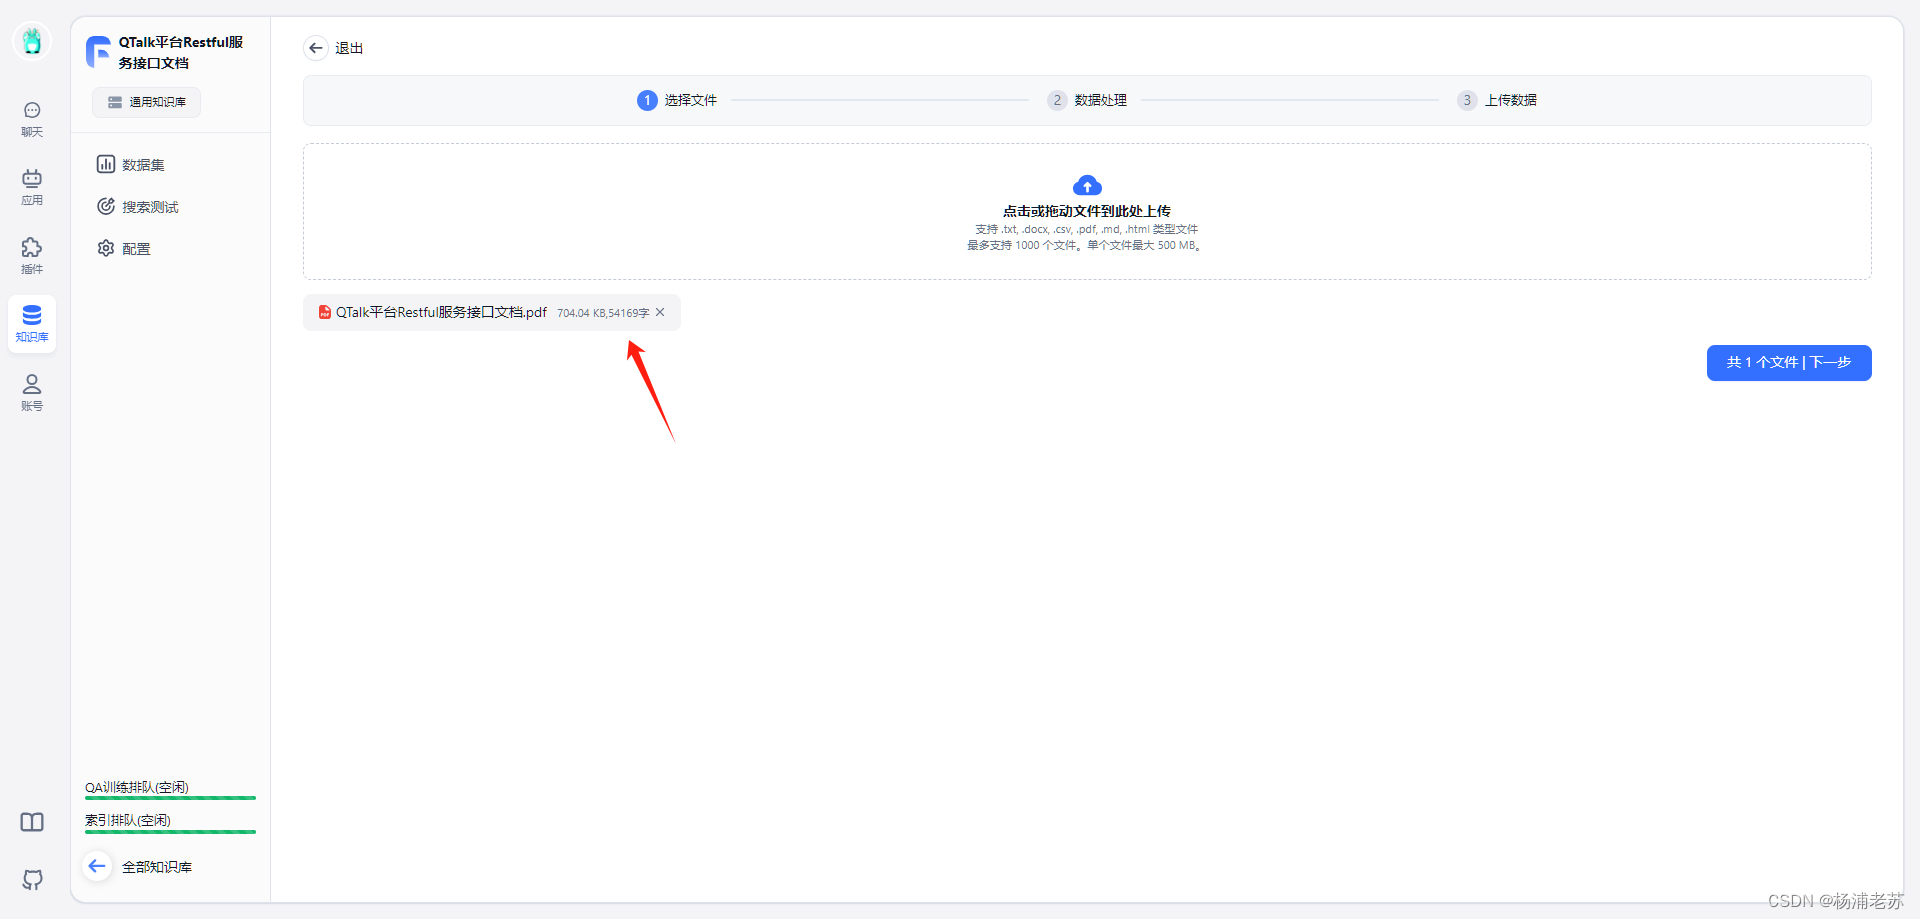
Task: Click the back arrow next to 退出
Action: 316,48
